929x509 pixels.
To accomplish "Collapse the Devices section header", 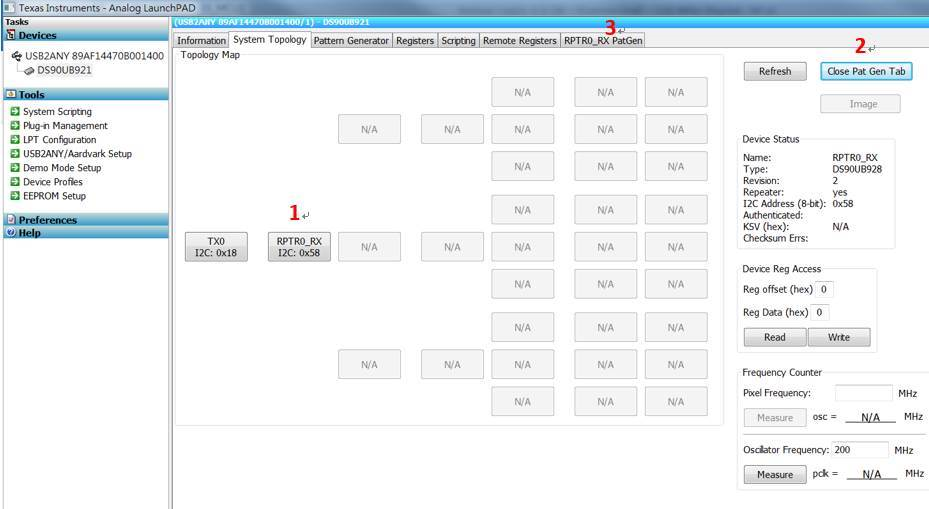I will coord(86,36).
